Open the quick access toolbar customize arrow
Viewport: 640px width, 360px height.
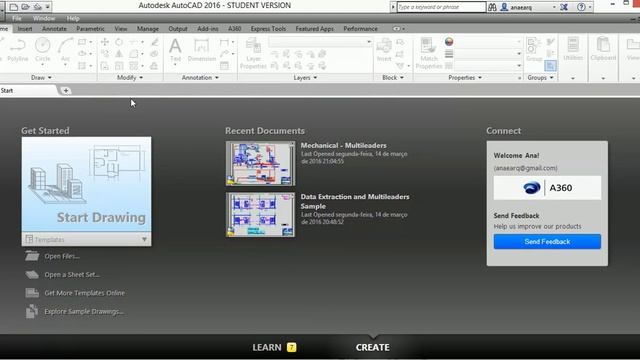pyautogui.click(x=48, y=7)
